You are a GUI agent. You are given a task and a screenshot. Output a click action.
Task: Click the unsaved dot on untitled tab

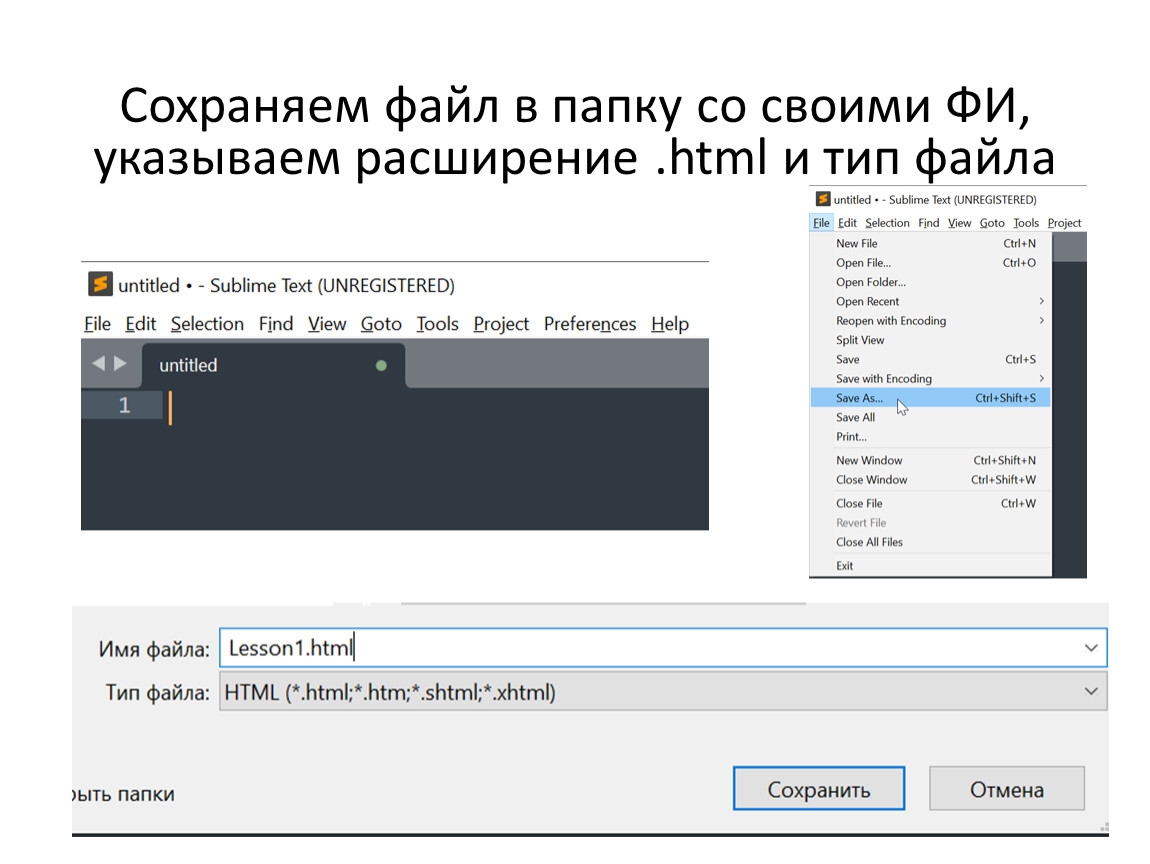[x=381, y=366]
